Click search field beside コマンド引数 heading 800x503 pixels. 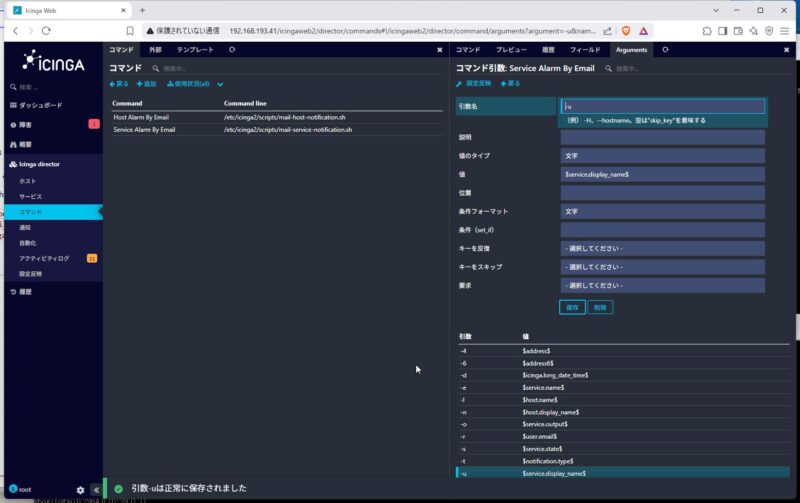(628, 68)
